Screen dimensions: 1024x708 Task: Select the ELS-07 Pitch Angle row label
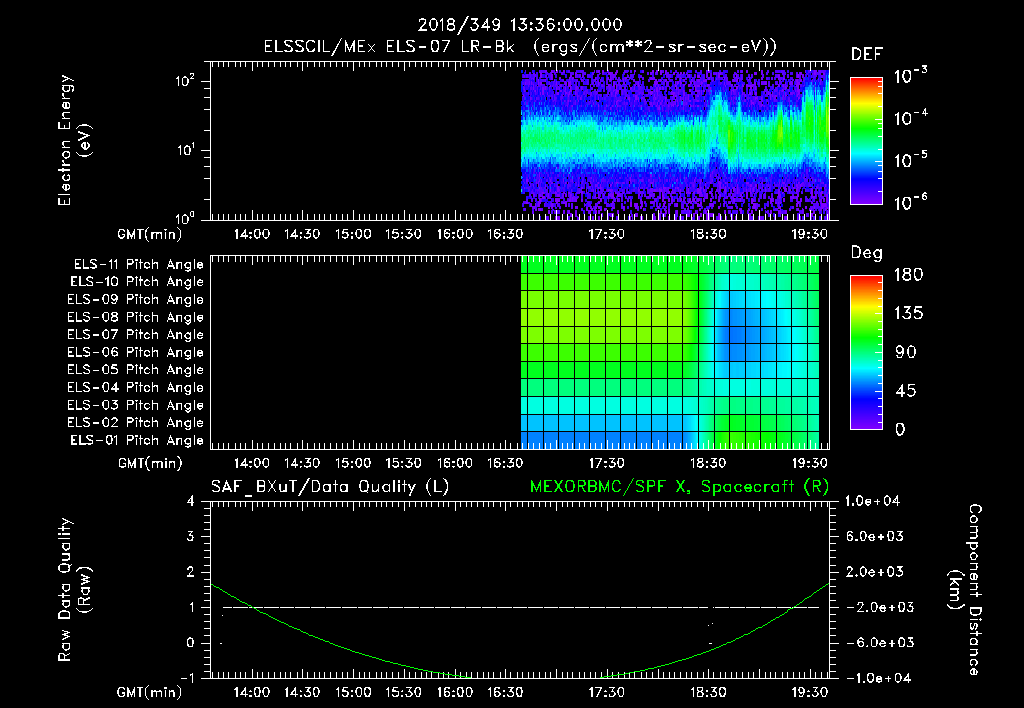coord(136,334)
